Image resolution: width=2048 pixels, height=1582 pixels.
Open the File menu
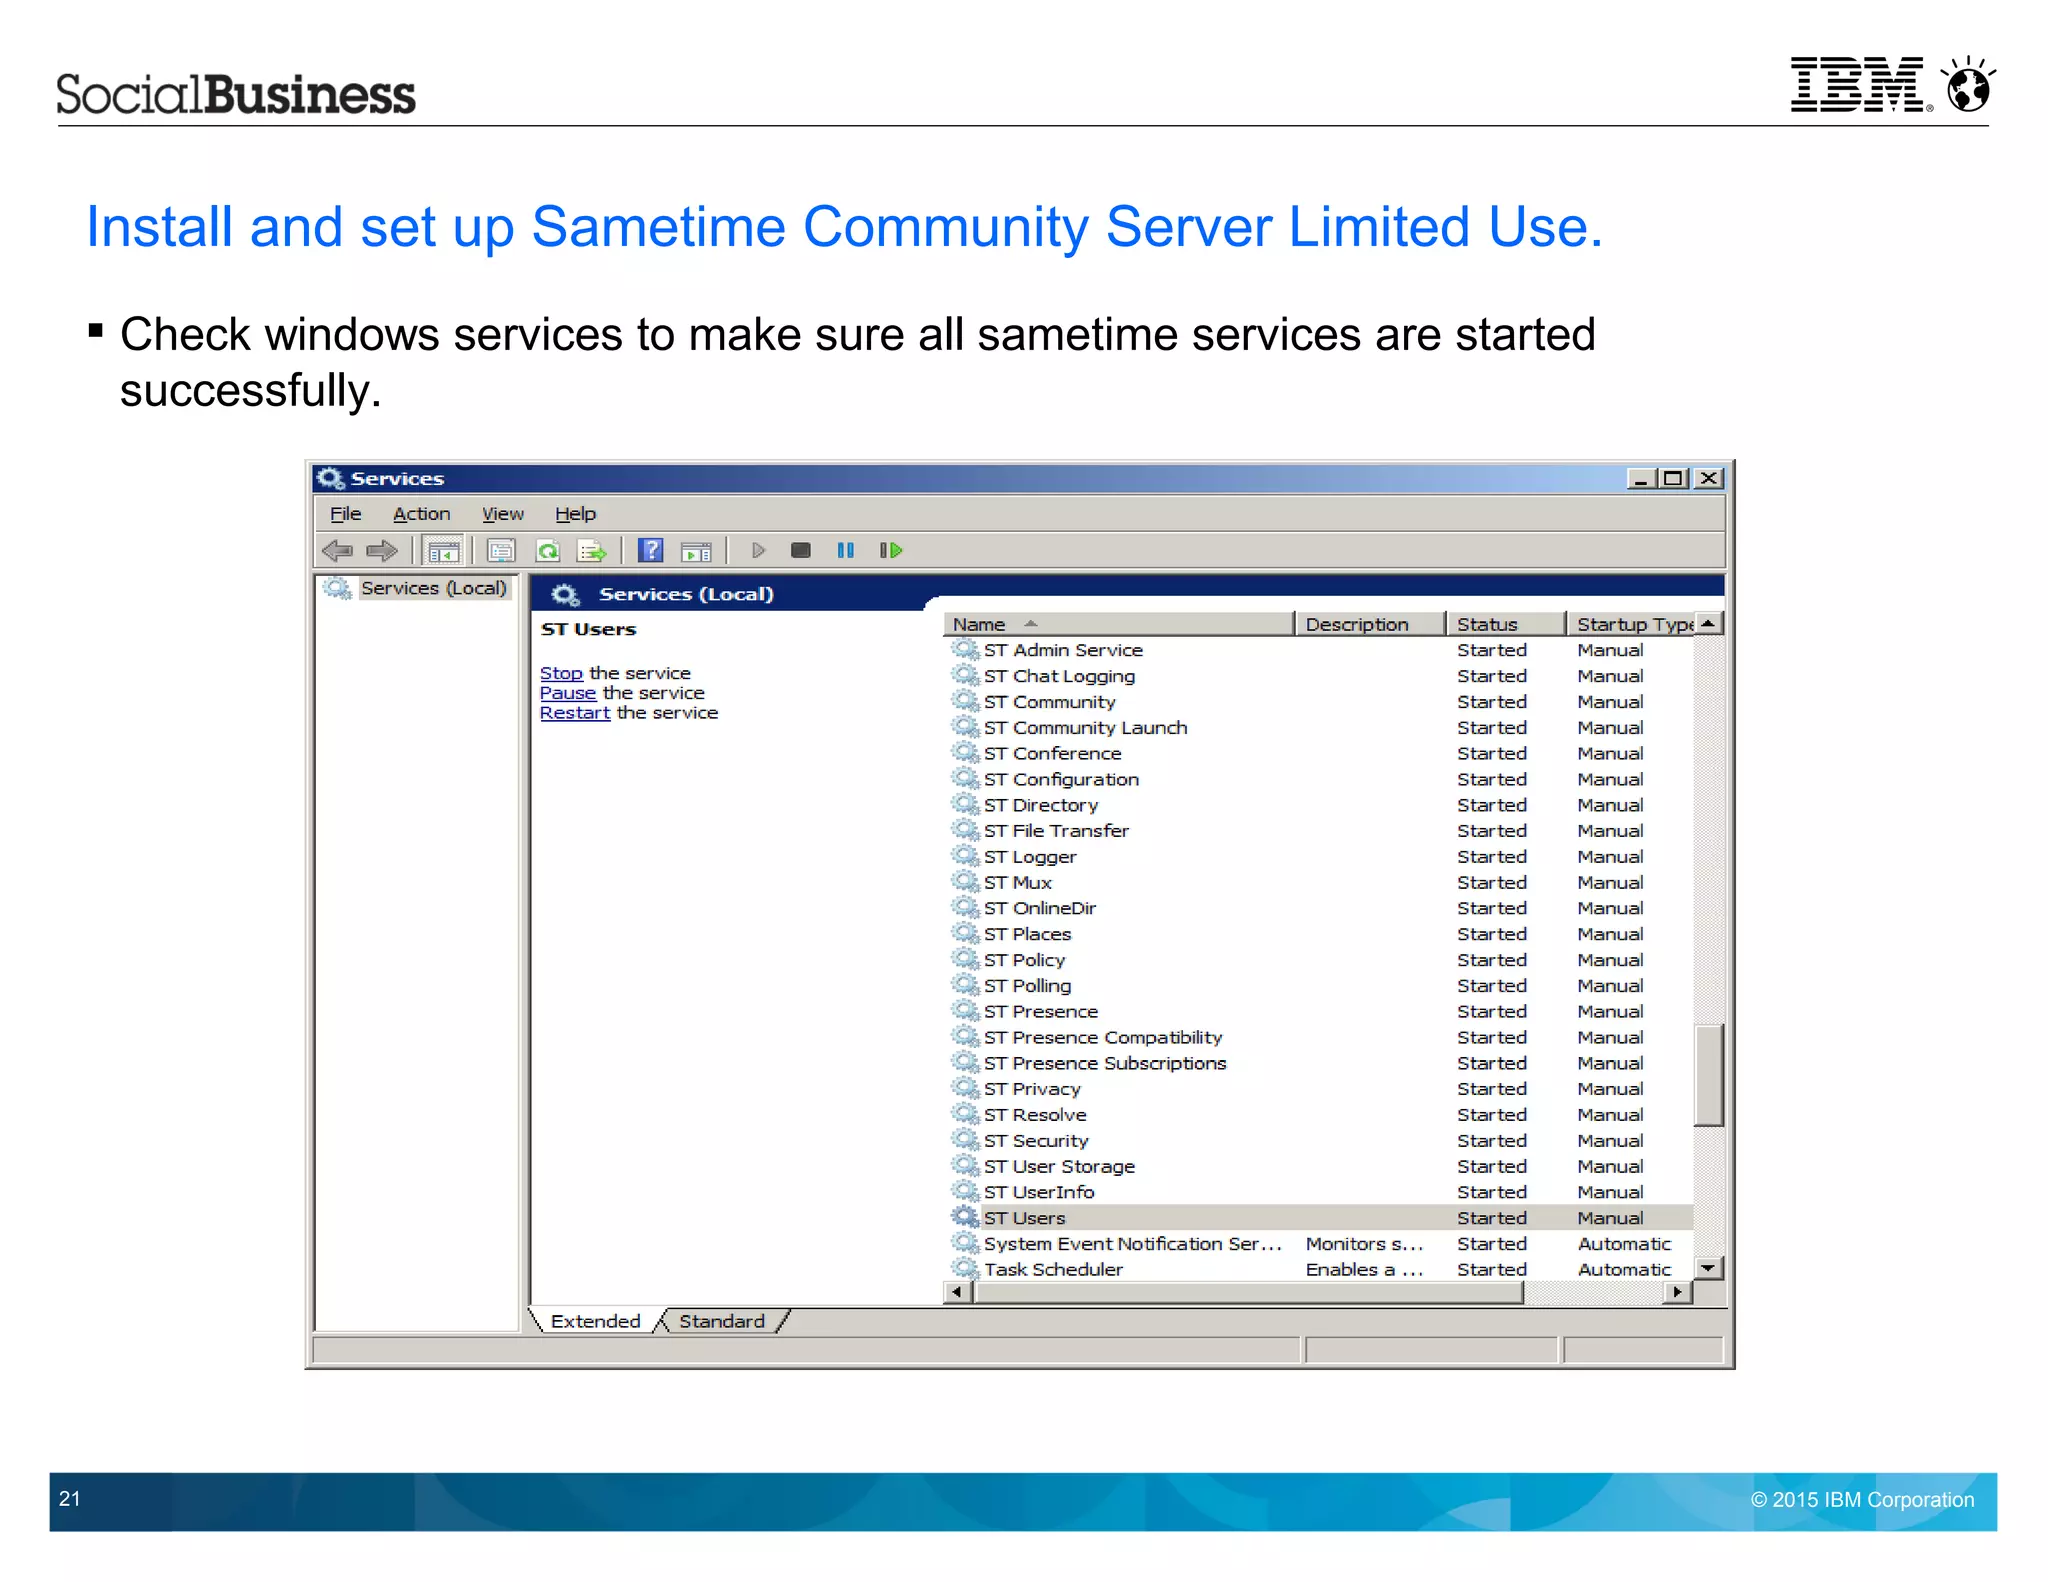tap(346, 514)
